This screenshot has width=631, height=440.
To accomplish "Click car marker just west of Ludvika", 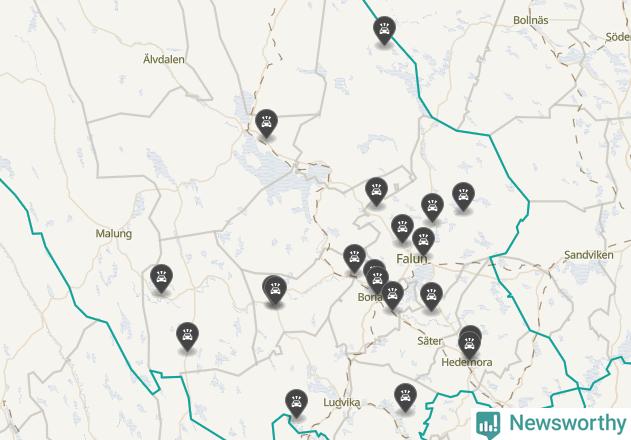I will pos(297,403).
